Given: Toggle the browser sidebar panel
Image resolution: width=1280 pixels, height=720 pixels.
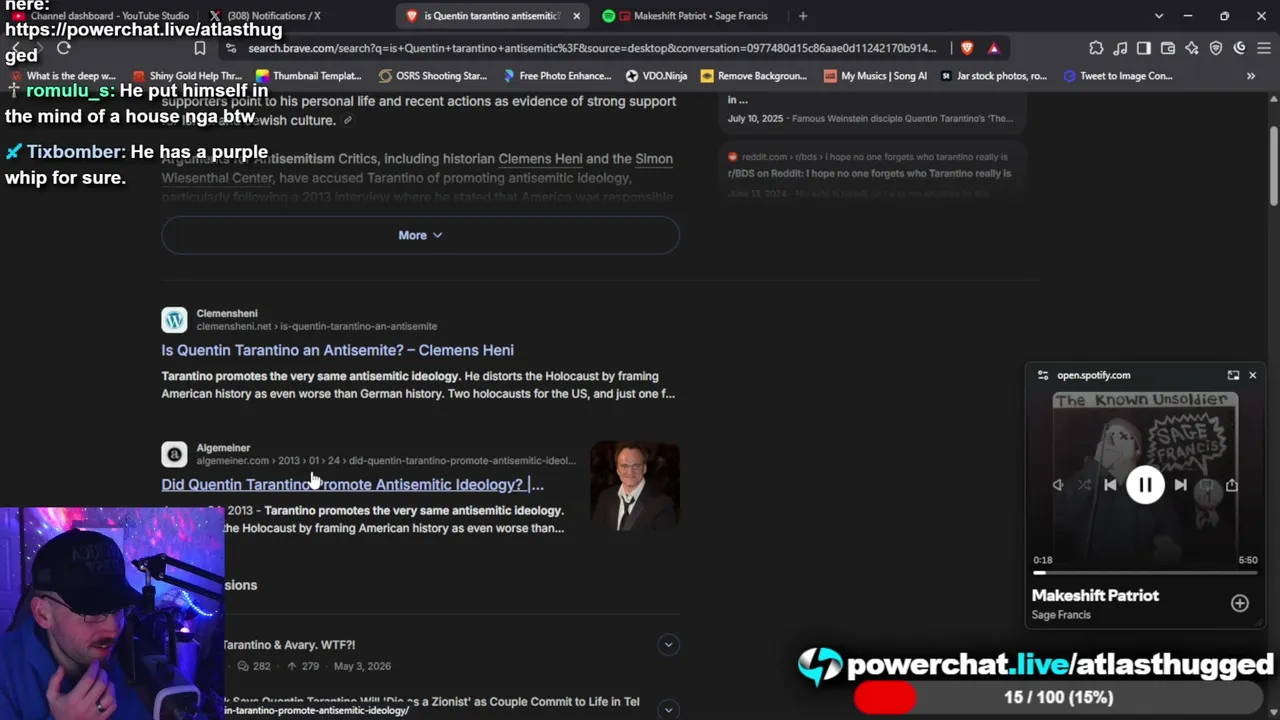Looking at the screenshot, I should [1144, 48].
